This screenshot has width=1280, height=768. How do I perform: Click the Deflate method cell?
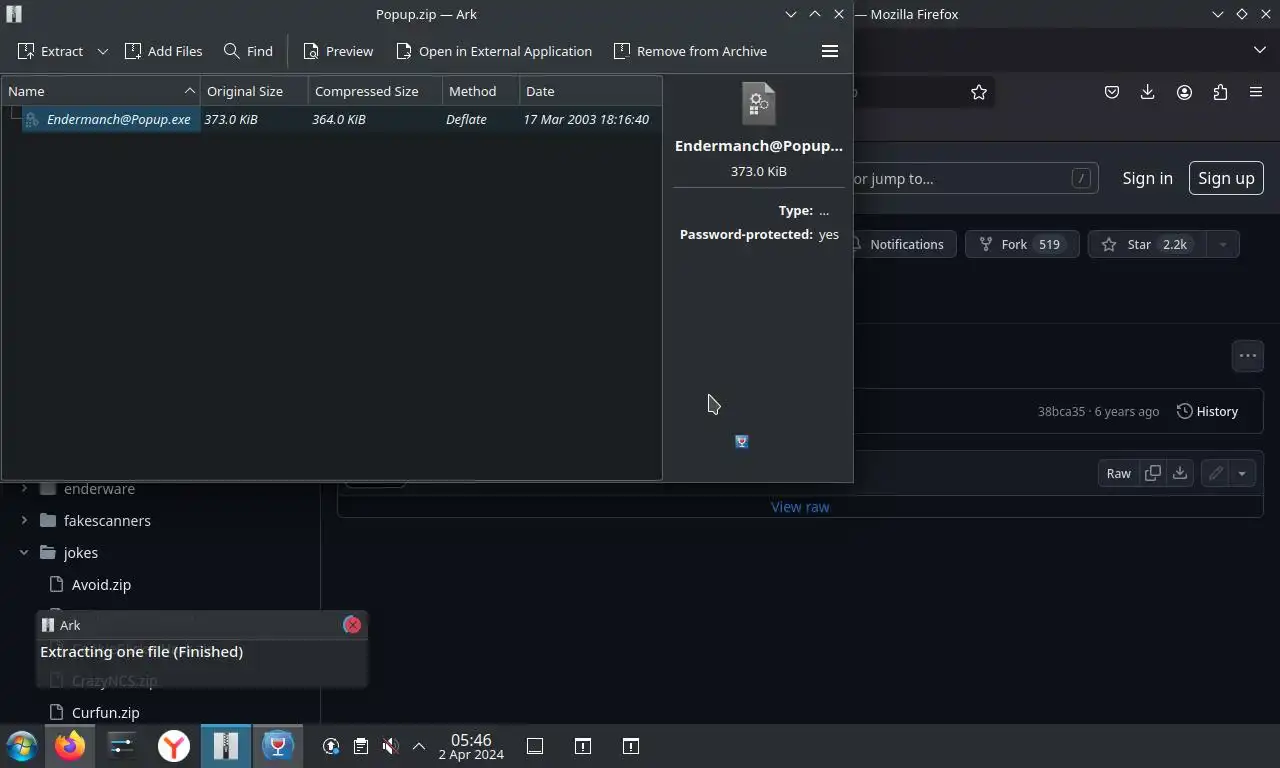point(466,119)
